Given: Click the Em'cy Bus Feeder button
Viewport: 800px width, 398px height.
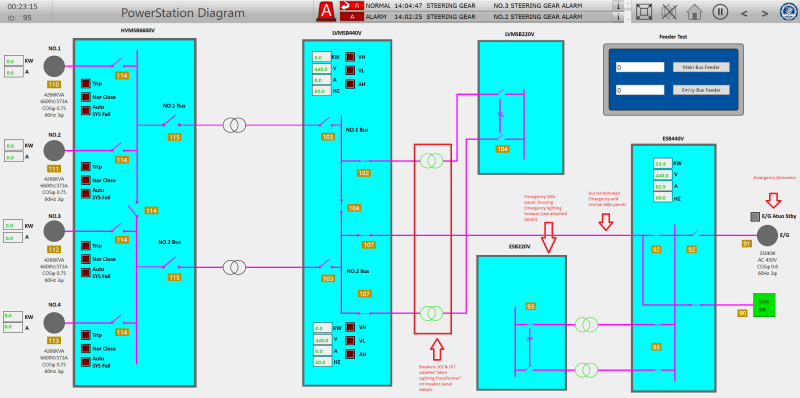Looking at the screenshot, I should coord(701,90).
